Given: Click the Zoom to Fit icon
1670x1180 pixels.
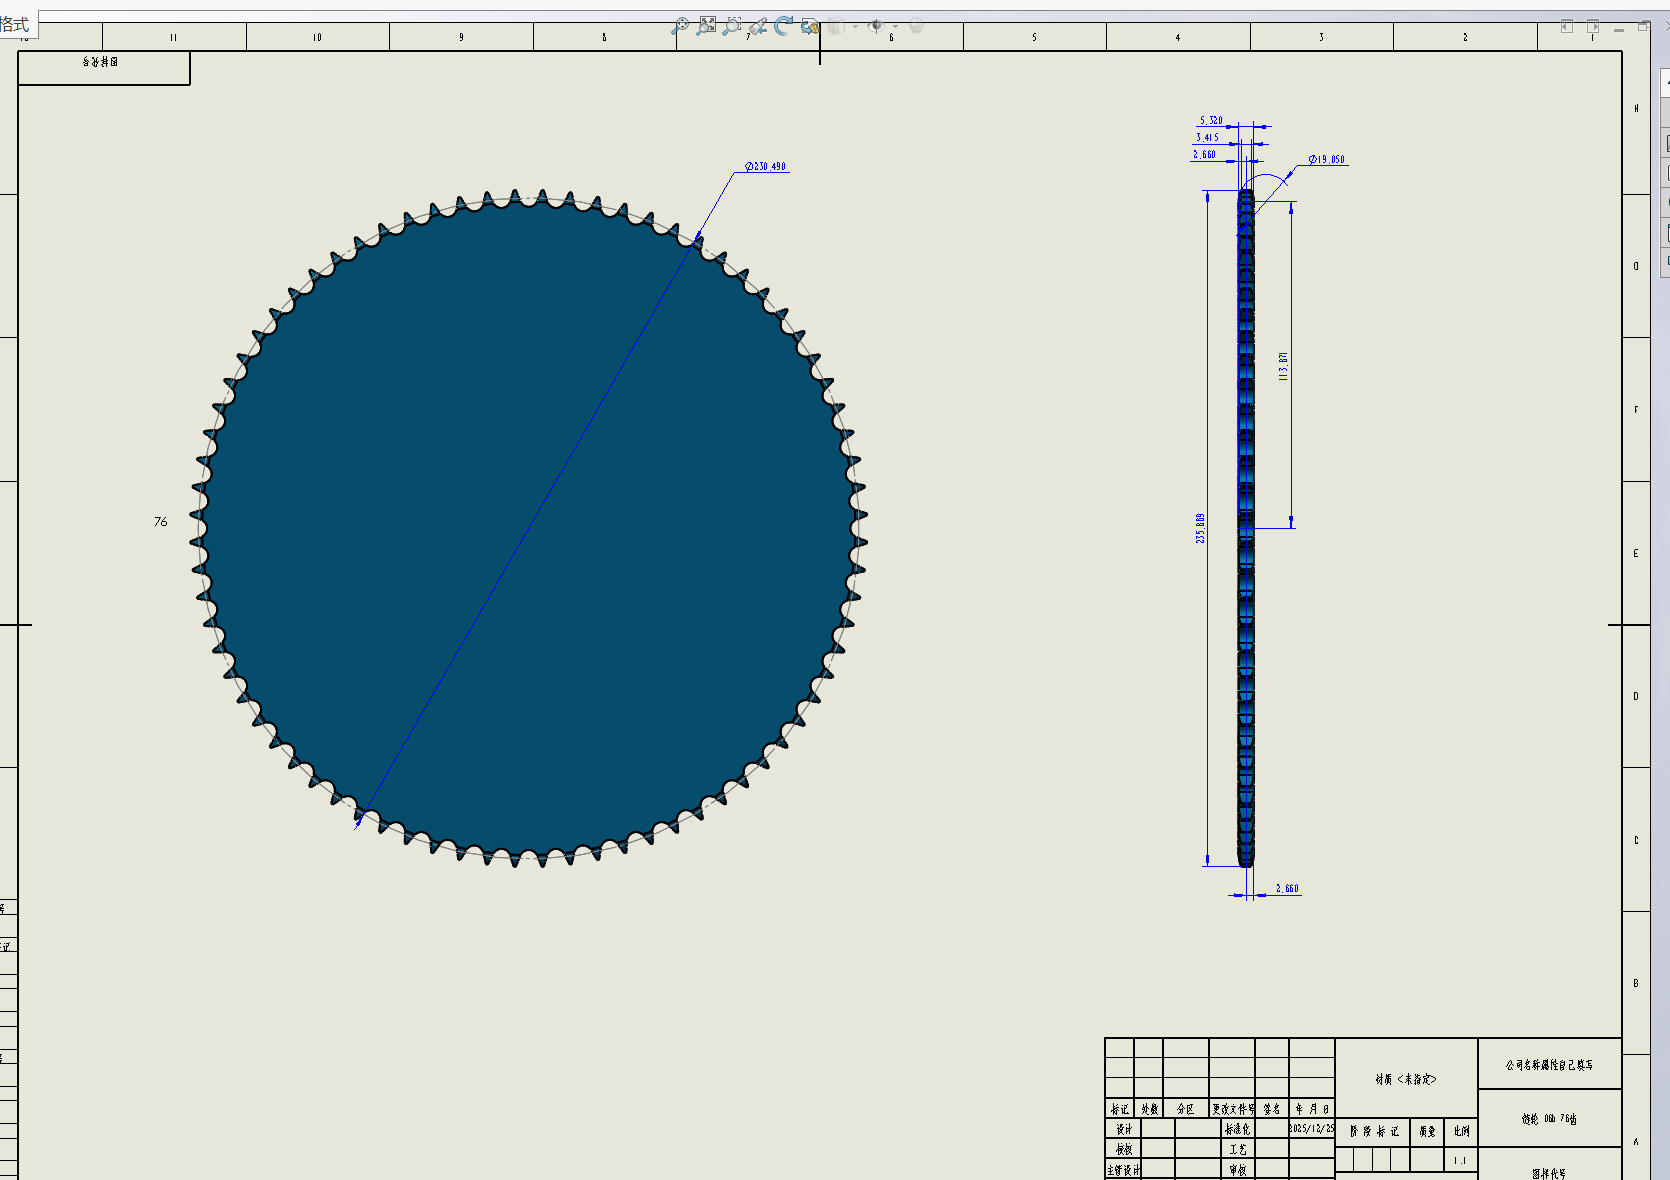Looking at the screenshot, I should pyautogui.click(x=706, y=25).
